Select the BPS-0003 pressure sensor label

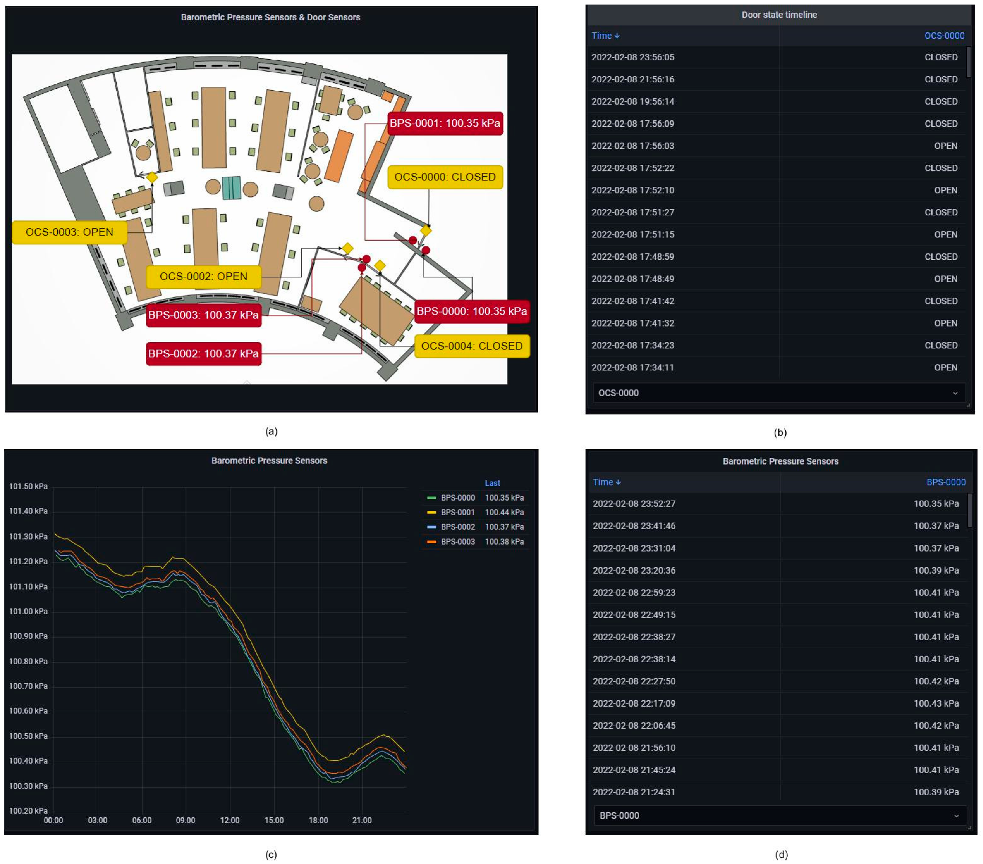coord(203,316)
